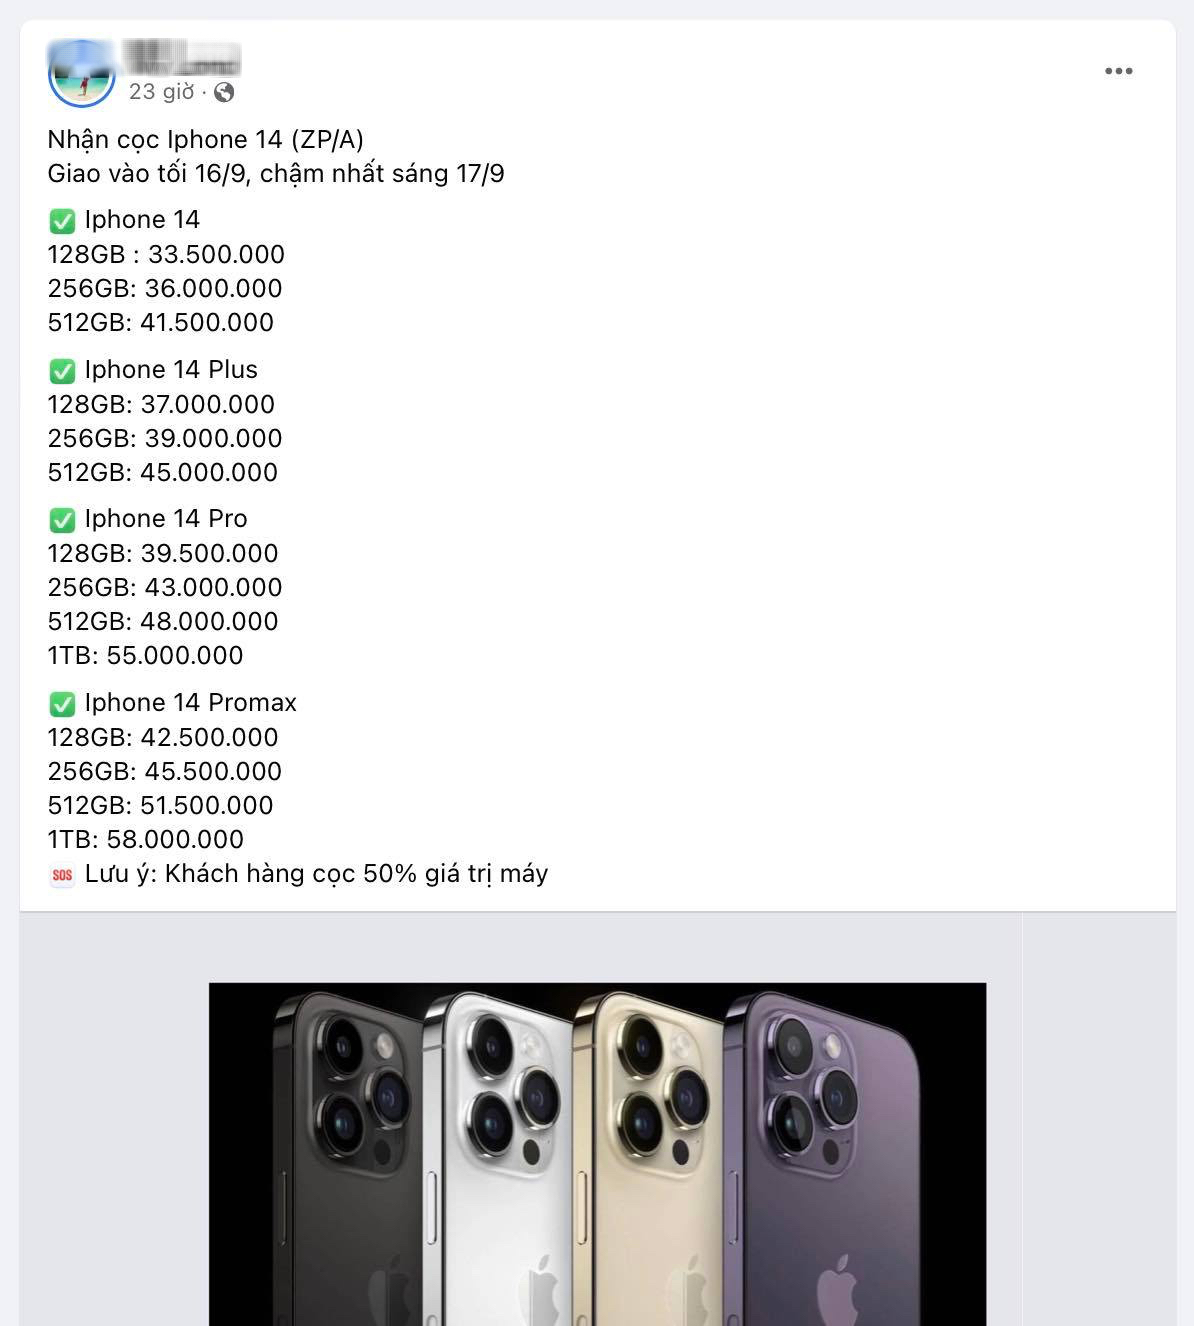Open the poster's blurred profile name
1194x1326 pixels.
[x=181, y=56]
